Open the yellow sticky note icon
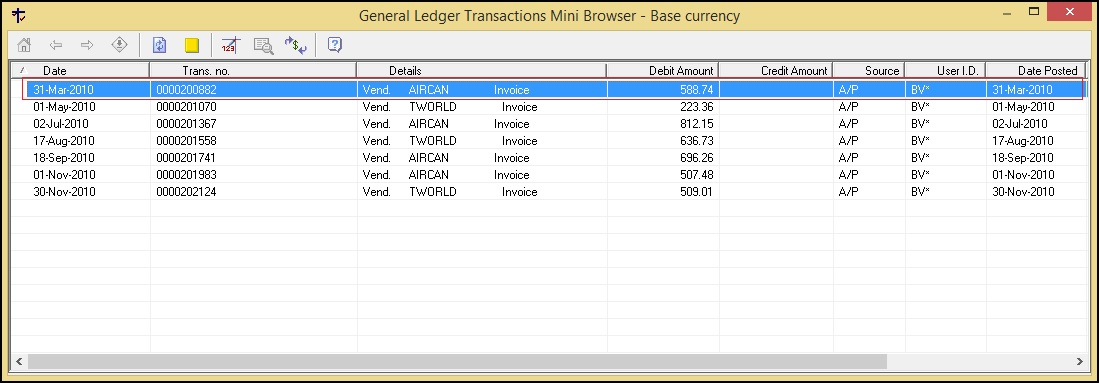1099x383 pixels. point(192,46)
